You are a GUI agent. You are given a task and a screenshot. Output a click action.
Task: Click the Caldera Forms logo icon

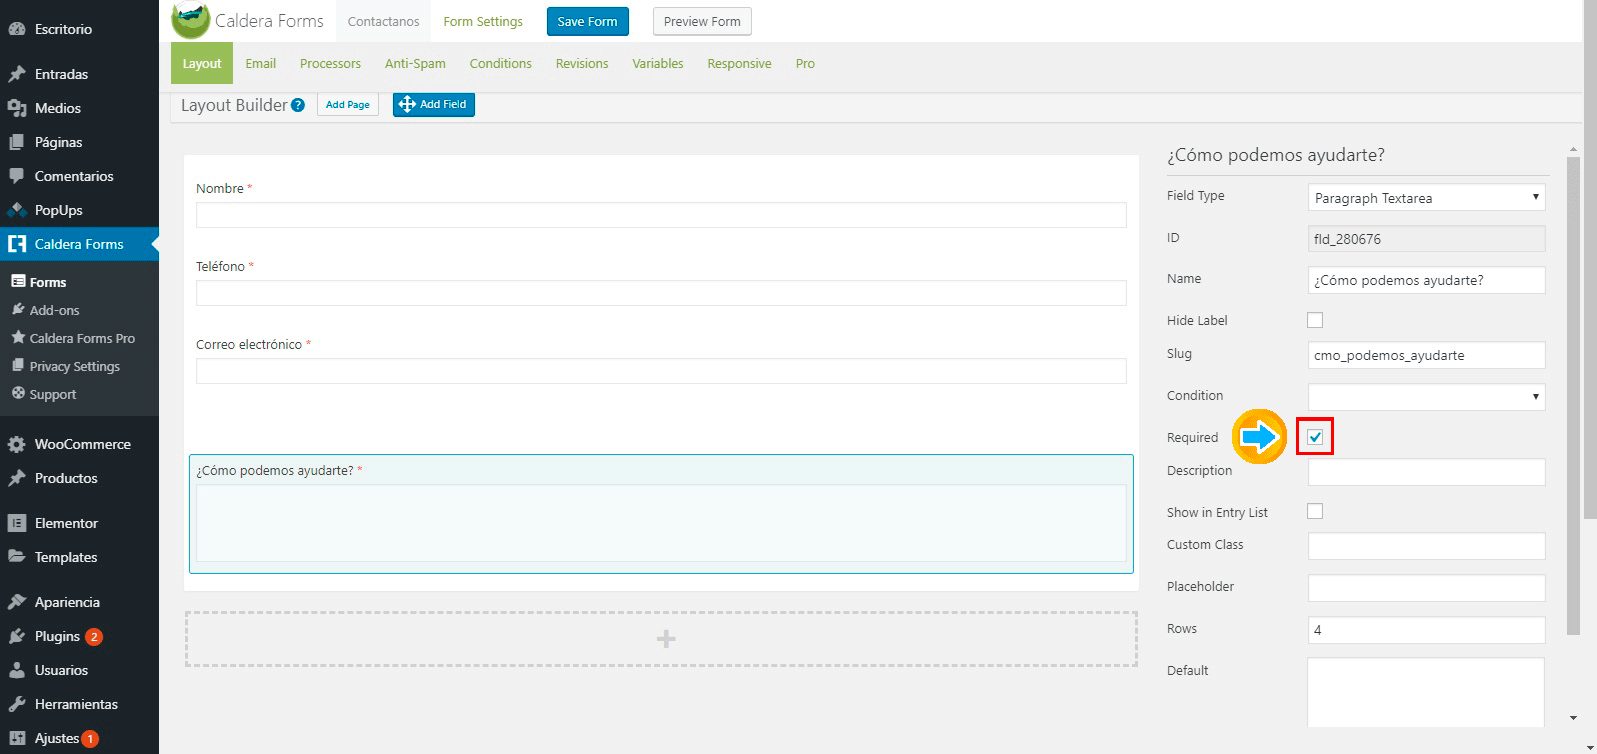(190, 21)
